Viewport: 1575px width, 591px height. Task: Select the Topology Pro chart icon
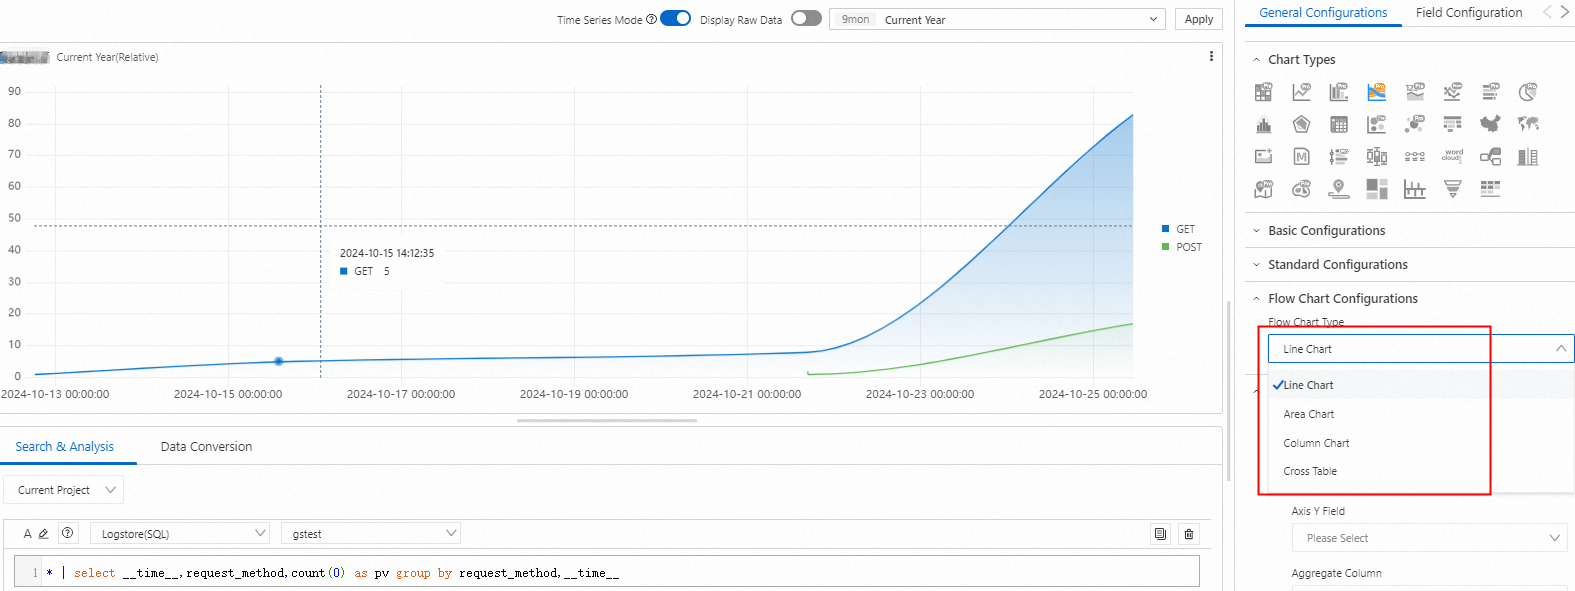coord(1415,124)
